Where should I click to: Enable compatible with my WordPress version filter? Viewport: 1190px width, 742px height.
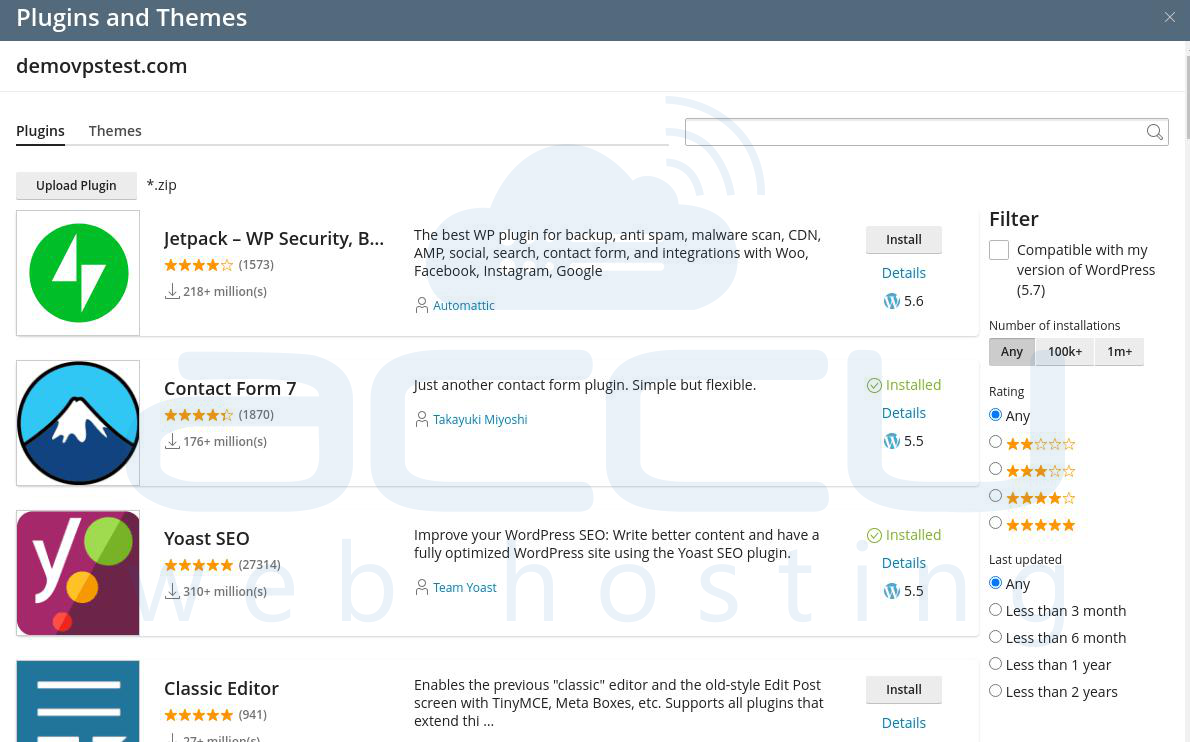pos(999,250)
